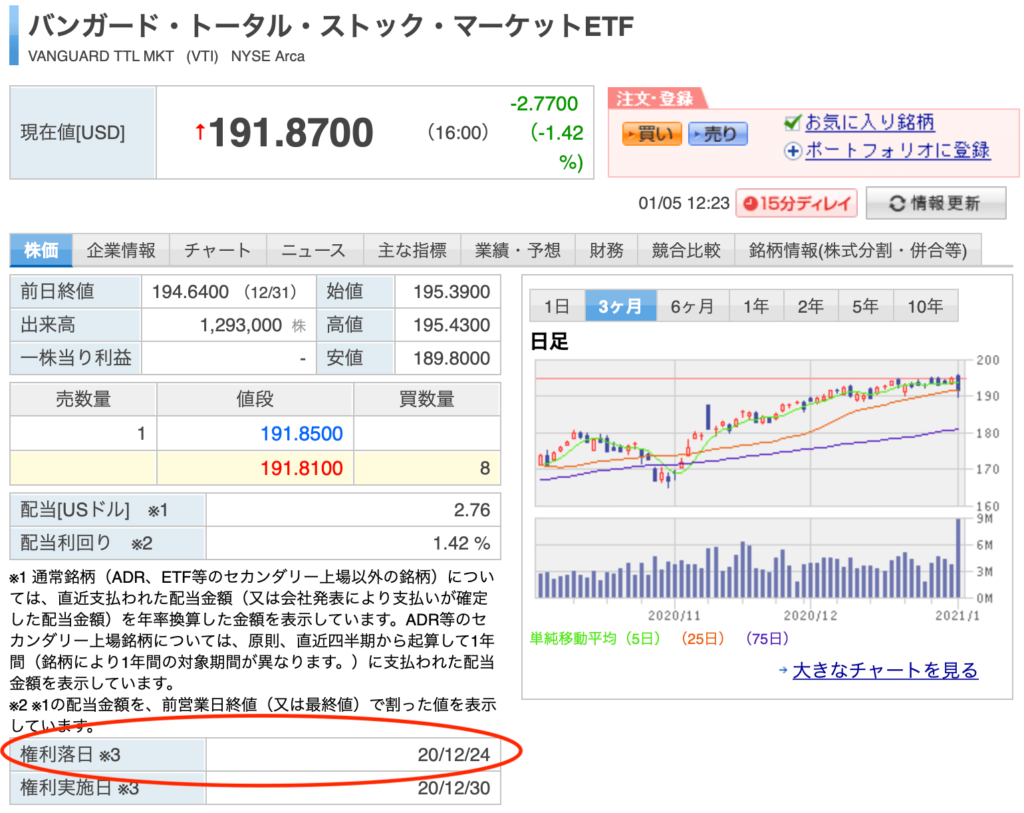
Task: Choose the 1日 chart range
Action: click(557, 306)
